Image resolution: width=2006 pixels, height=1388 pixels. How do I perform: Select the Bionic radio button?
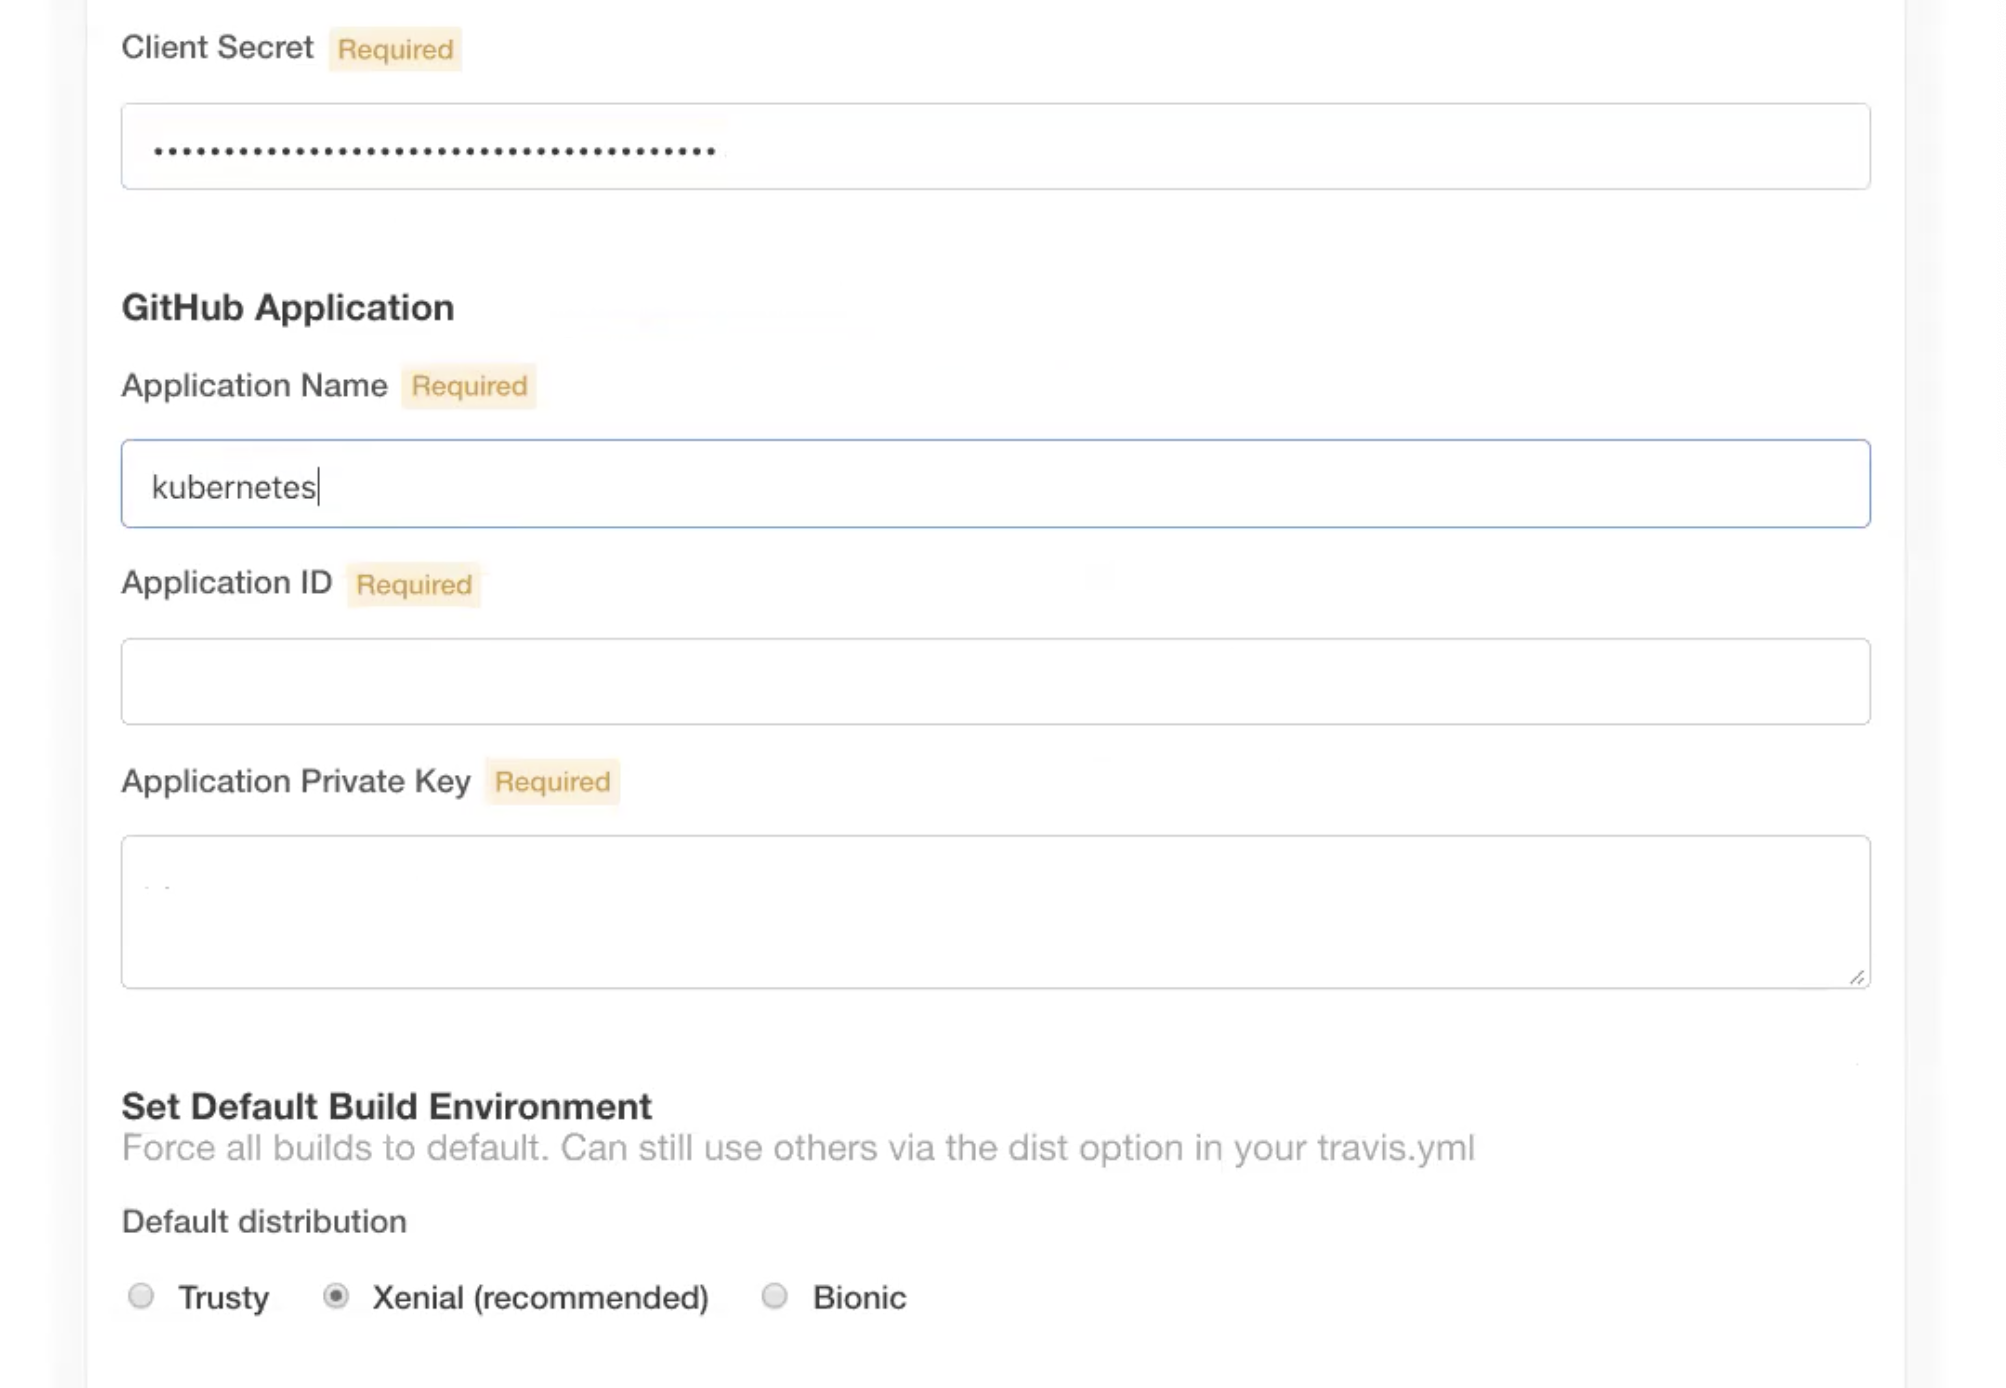[774, 1296]
